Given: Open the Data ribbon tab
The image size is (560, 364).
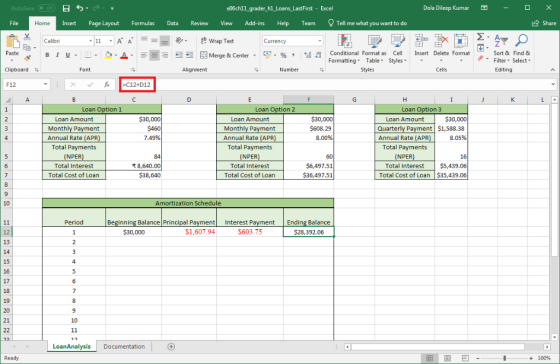Looking at the screenshot, I should [x=172, y=23].
